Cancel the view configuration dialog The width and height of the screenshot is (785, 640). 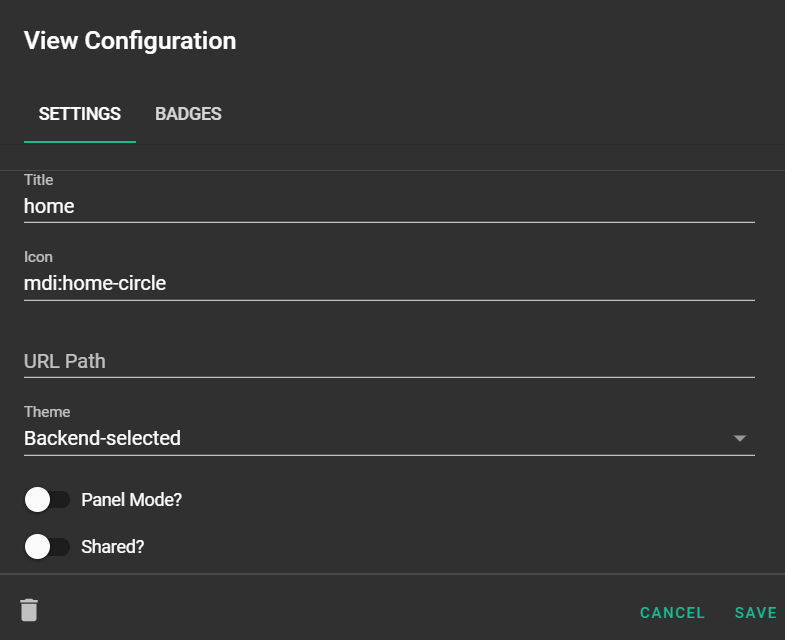672,613
